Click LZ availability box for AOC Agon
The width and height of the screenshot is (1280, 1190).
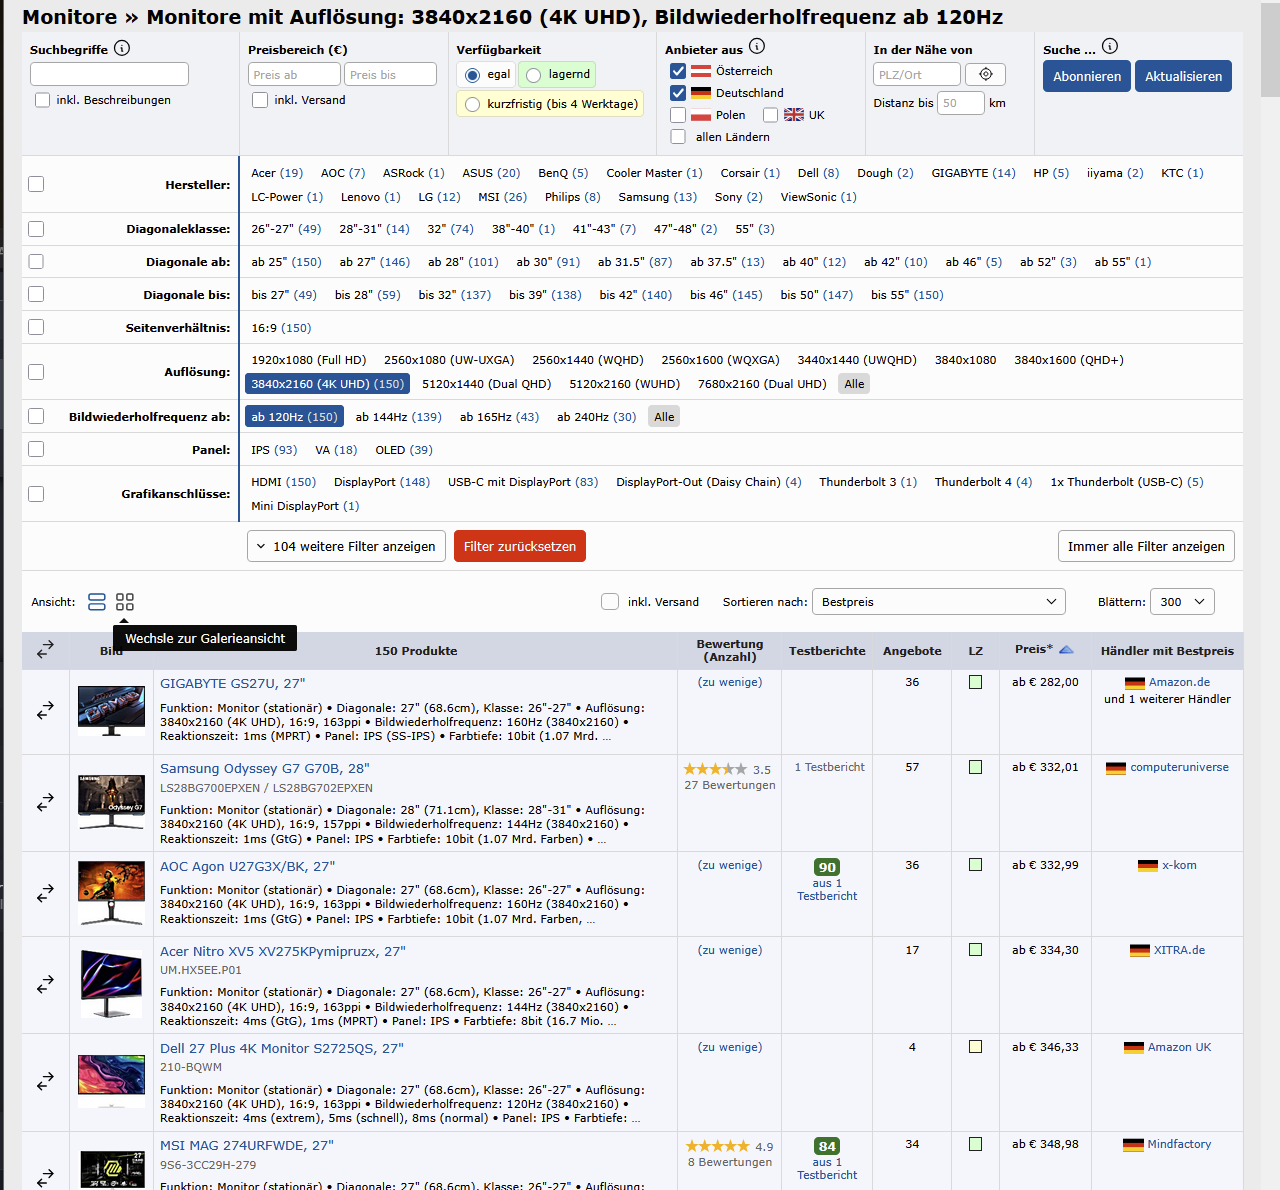point(976,865)
